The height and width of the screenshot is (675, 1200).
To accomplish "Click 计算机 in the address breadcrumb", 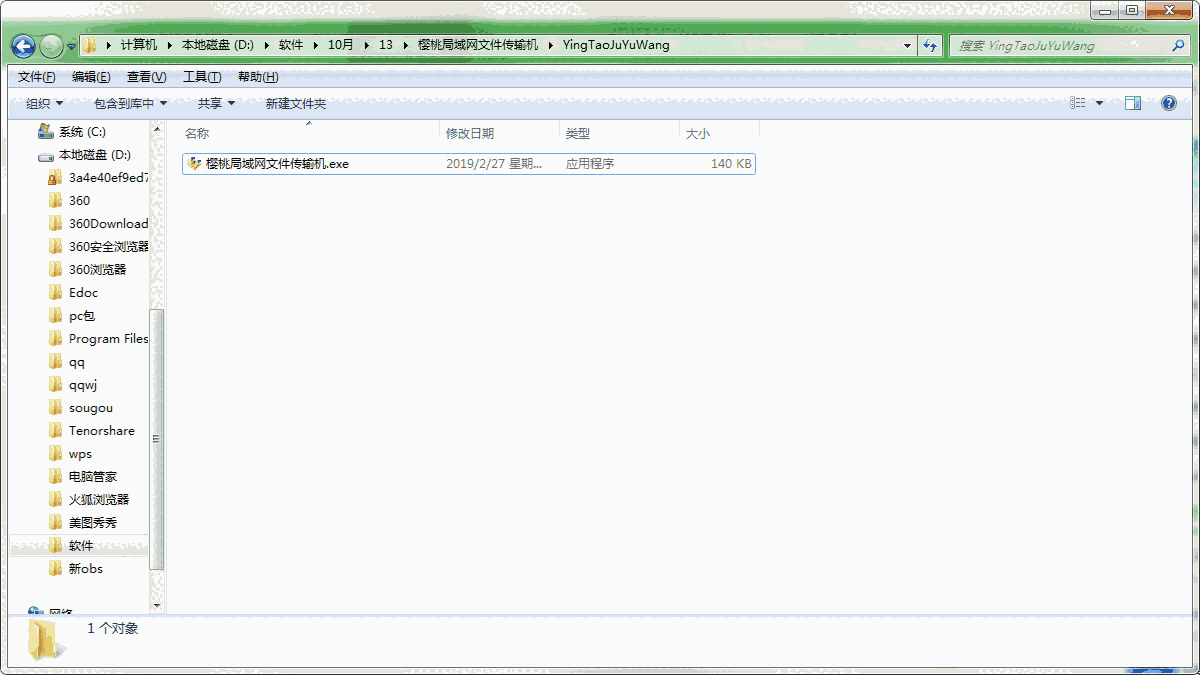I will point(139,46).
